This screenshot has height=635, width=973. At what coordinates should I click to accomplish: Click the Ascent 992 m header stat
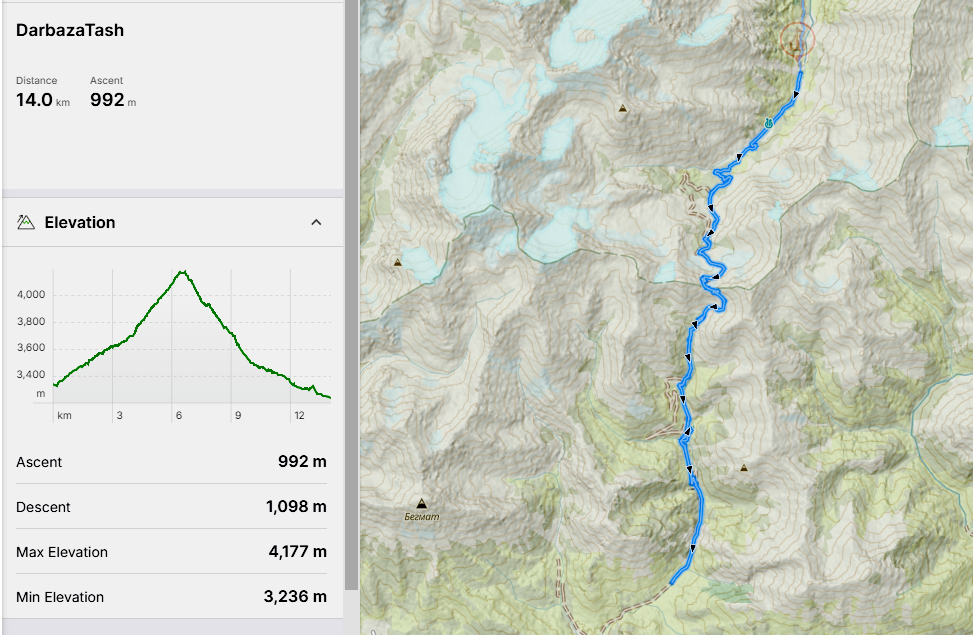coord(112,92)
